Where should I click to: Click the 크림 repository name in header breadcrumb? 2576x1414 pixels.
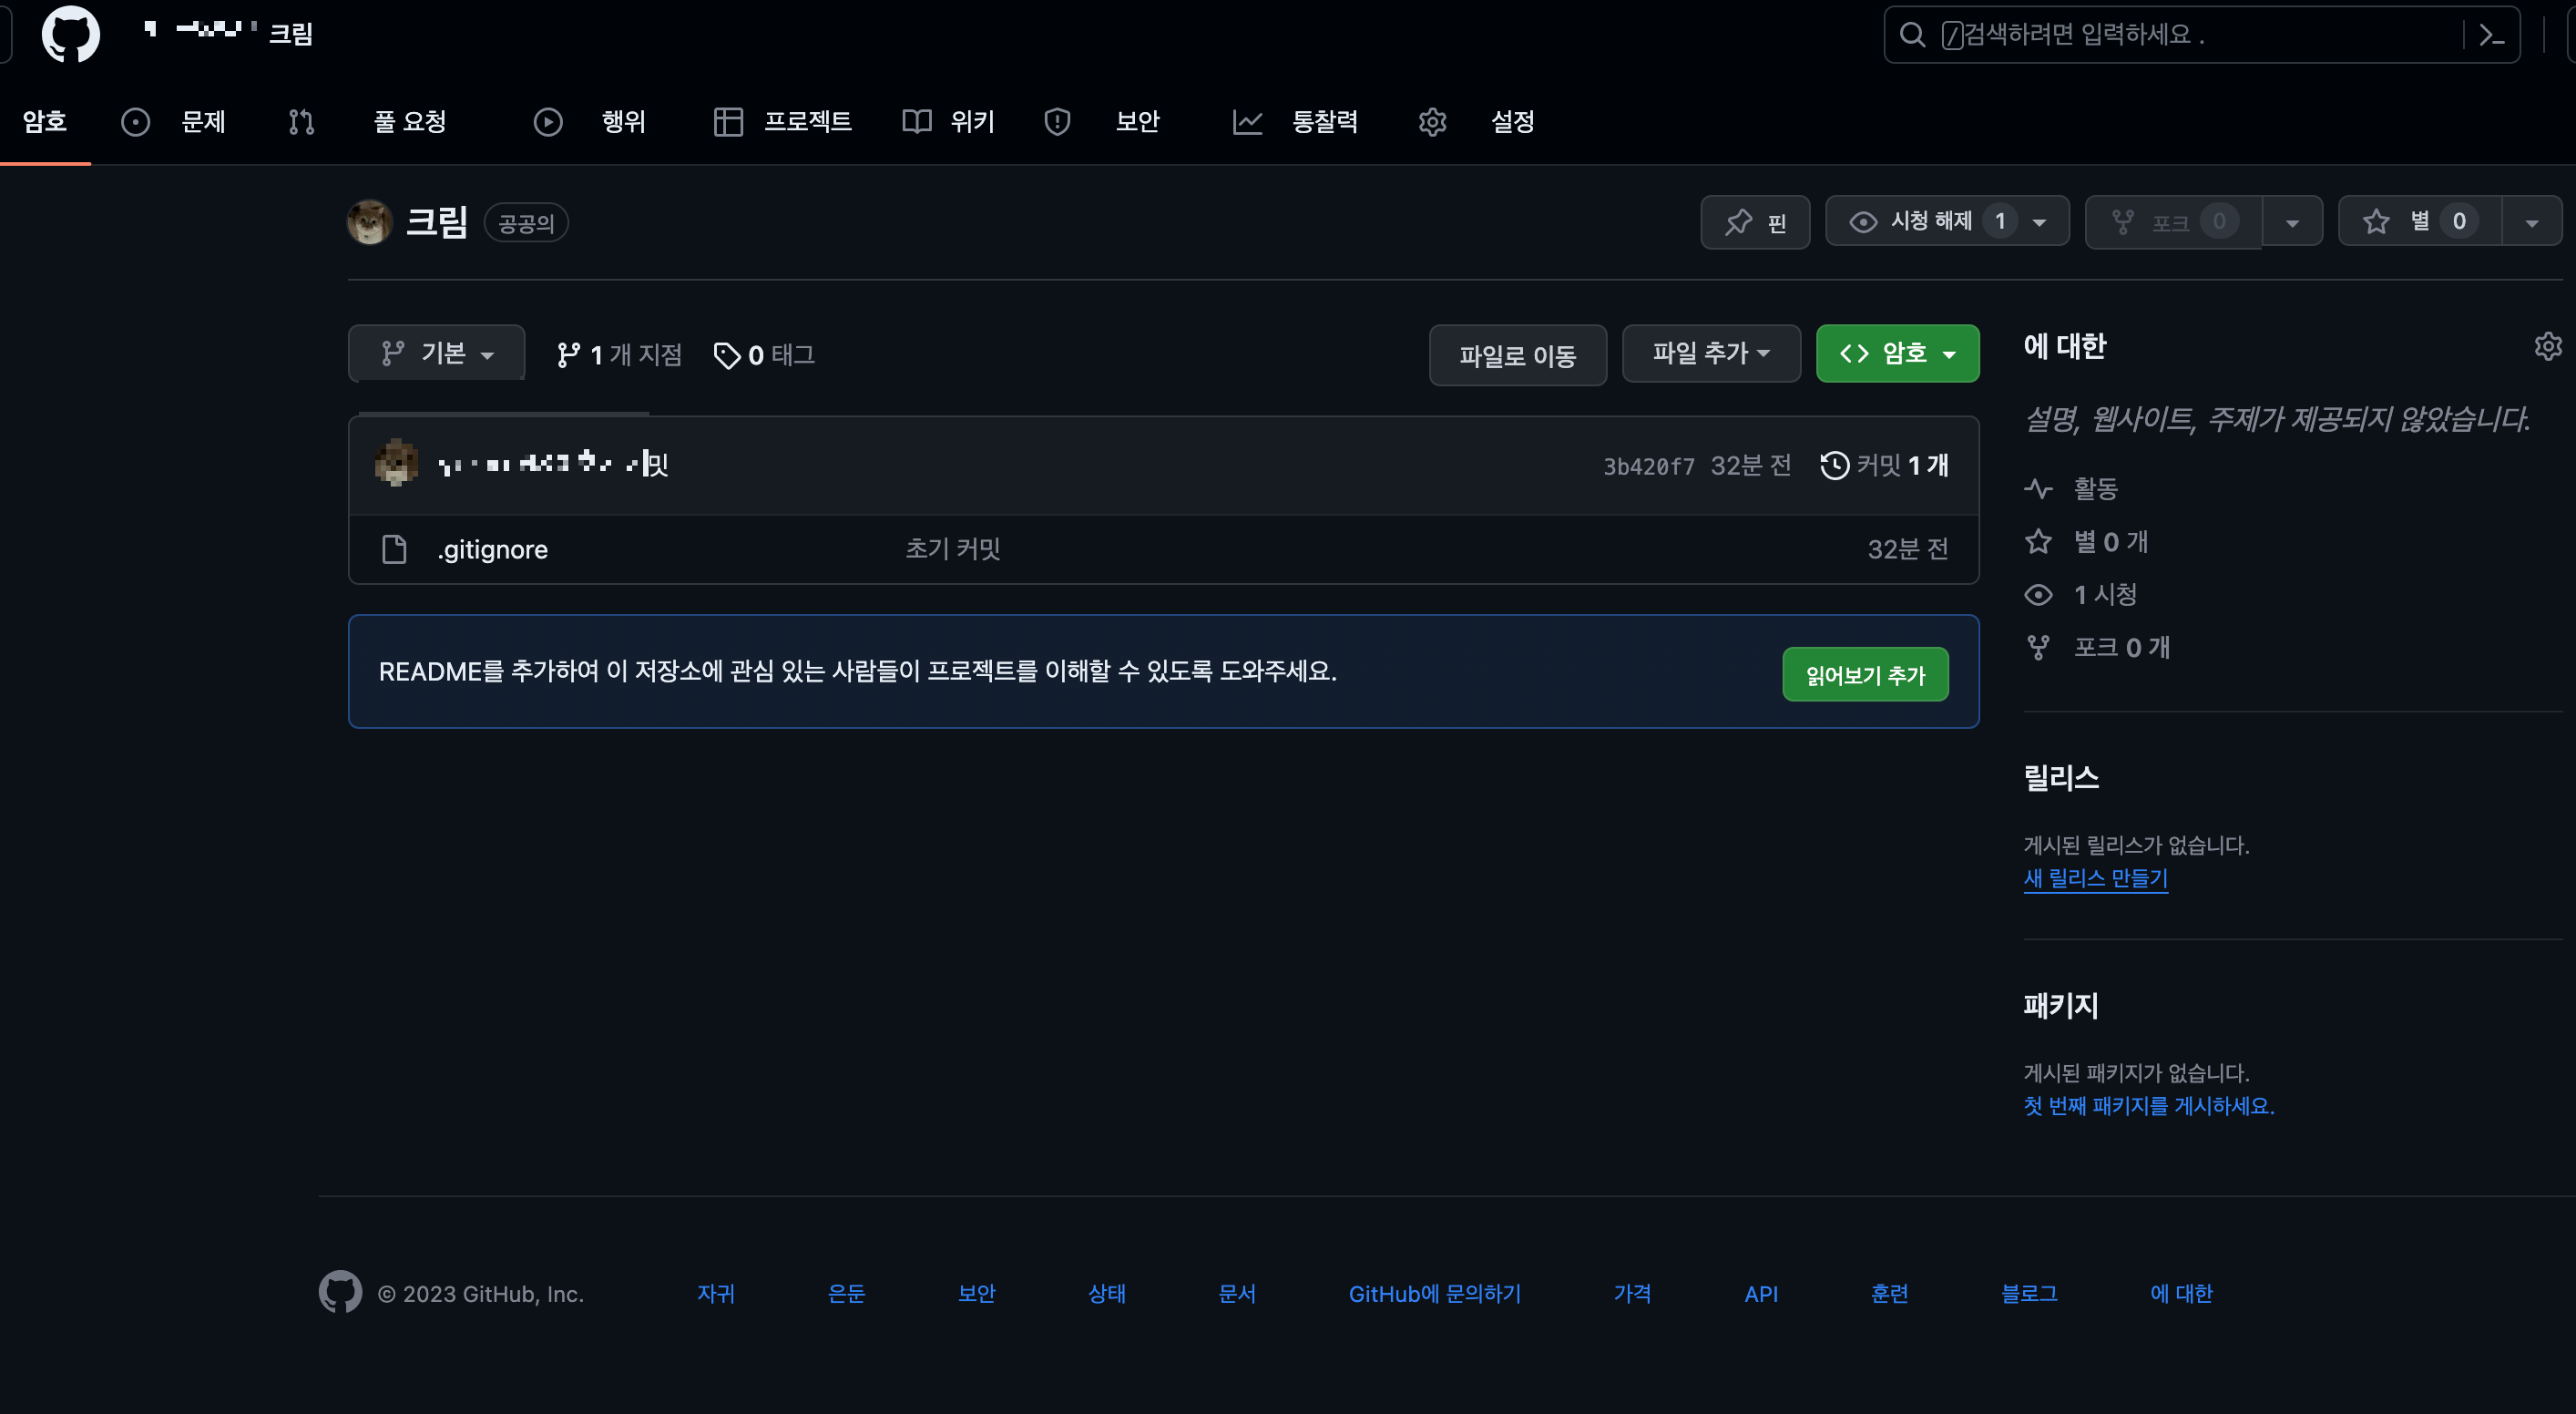point(290,34)
